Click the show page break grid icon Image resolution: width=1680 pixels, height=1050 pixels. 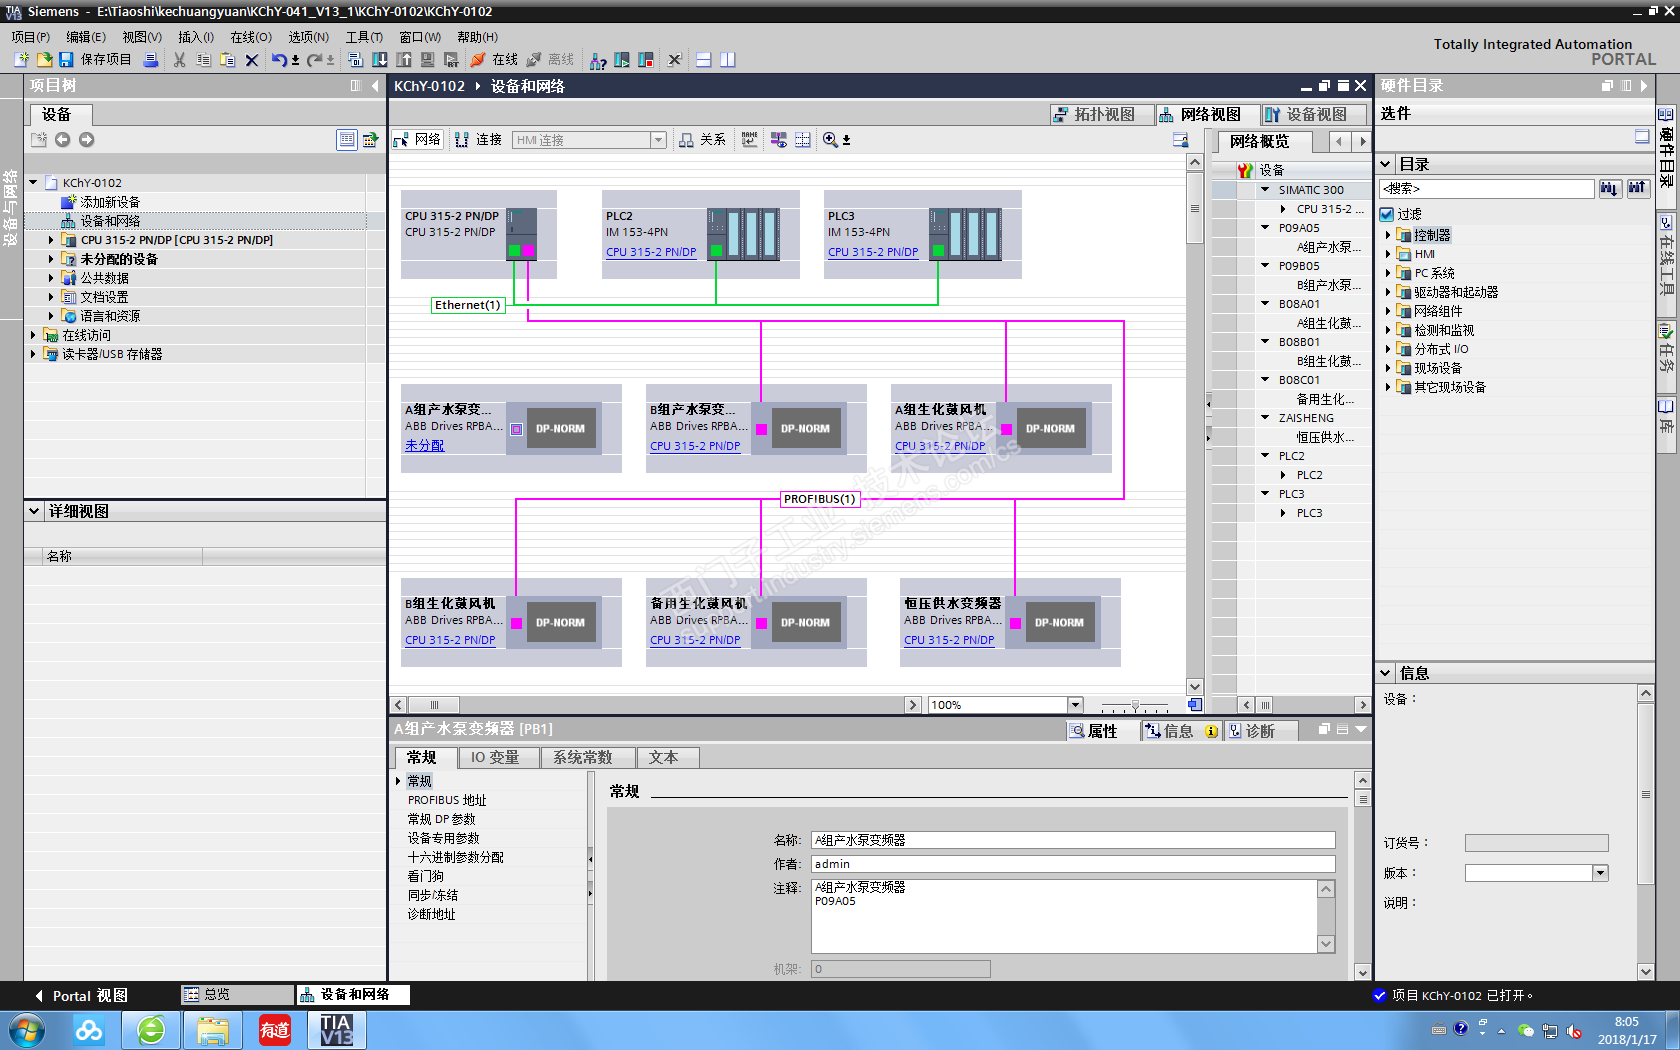(803, 140)
